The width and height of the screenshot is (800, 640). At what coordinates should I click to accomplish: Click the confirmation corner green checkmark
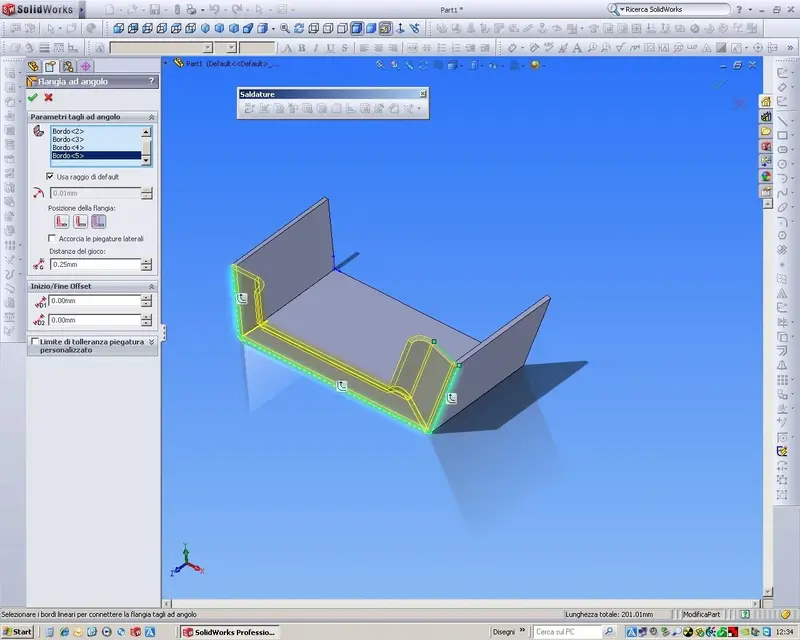pyautogui.click(x=719, y=85)
